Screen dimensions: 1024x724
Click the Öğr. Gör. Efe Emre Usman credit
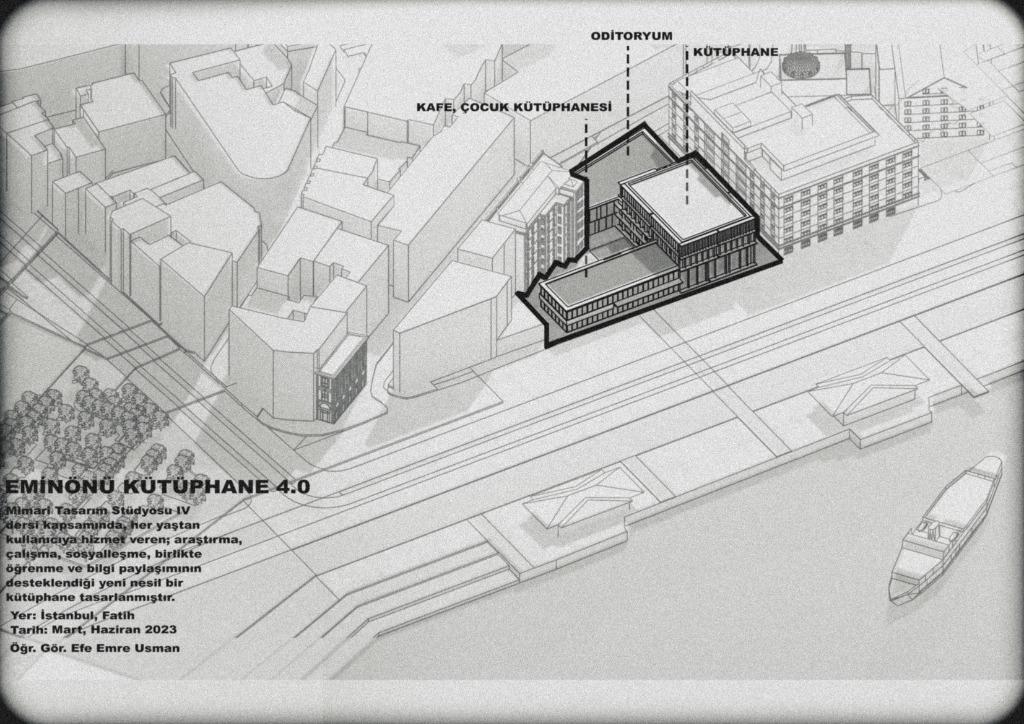95,648
